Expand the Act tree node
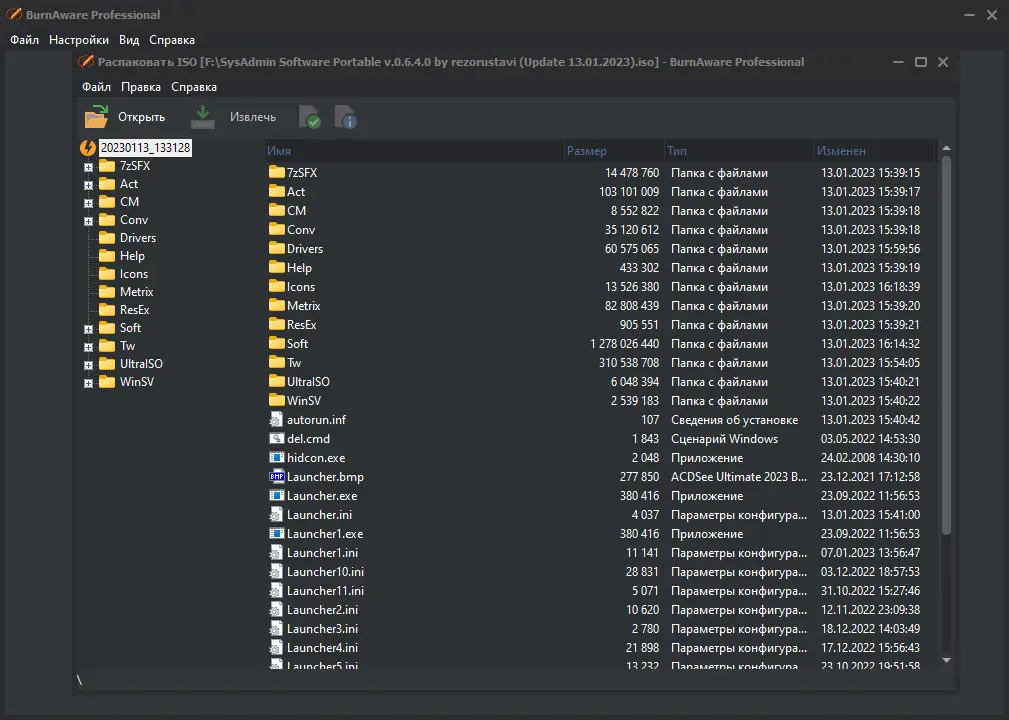Image resolution: width=1009 pixels, height=720 pixels. pyautogui.click(x=88, y=185)
